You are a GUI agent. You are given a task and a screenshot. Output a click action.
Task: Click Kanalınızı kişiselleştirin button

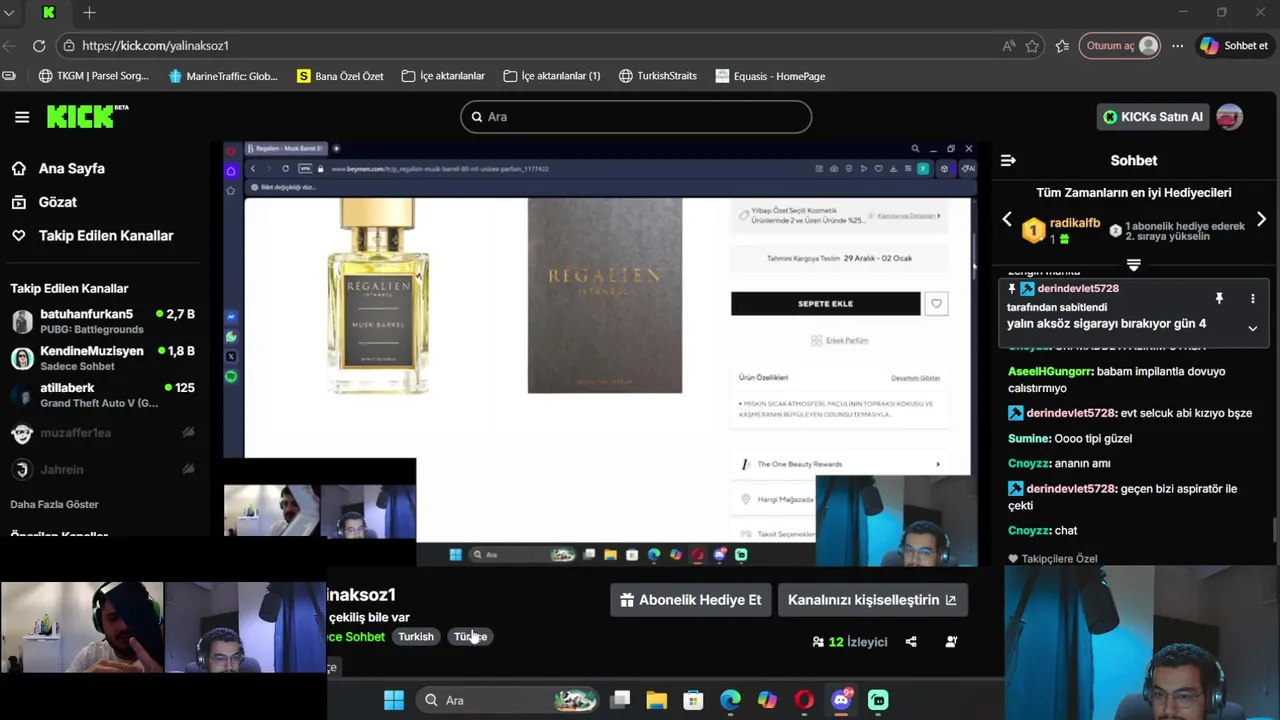tap(872, 600)
